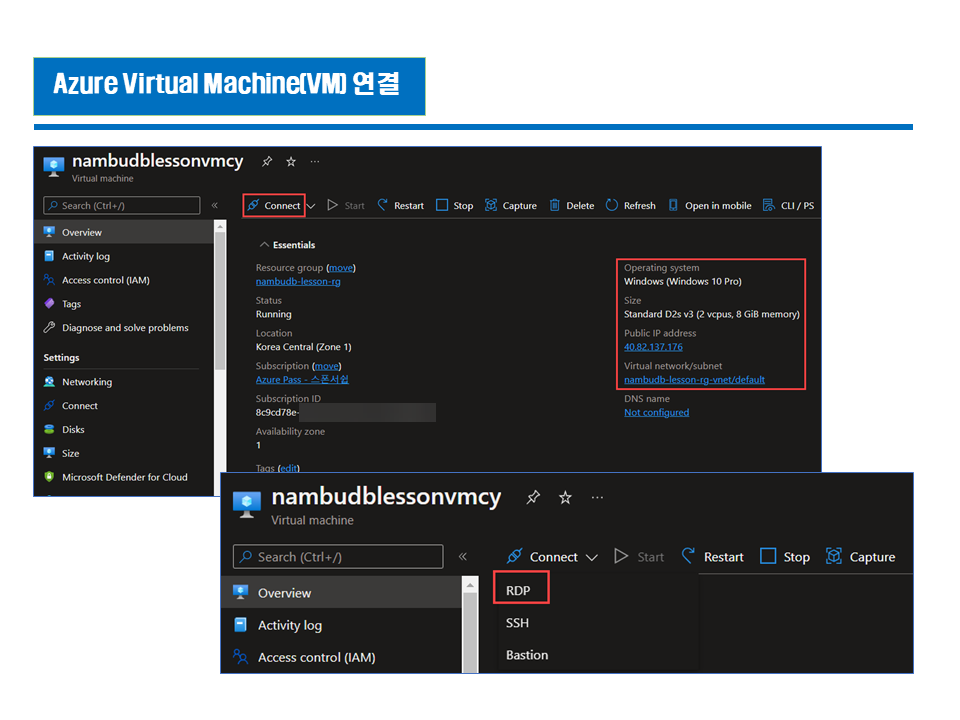Click the VM icon in lower header
Image resolution: width=960 pixels, height=720 pixels.
(x=247, y=504)
